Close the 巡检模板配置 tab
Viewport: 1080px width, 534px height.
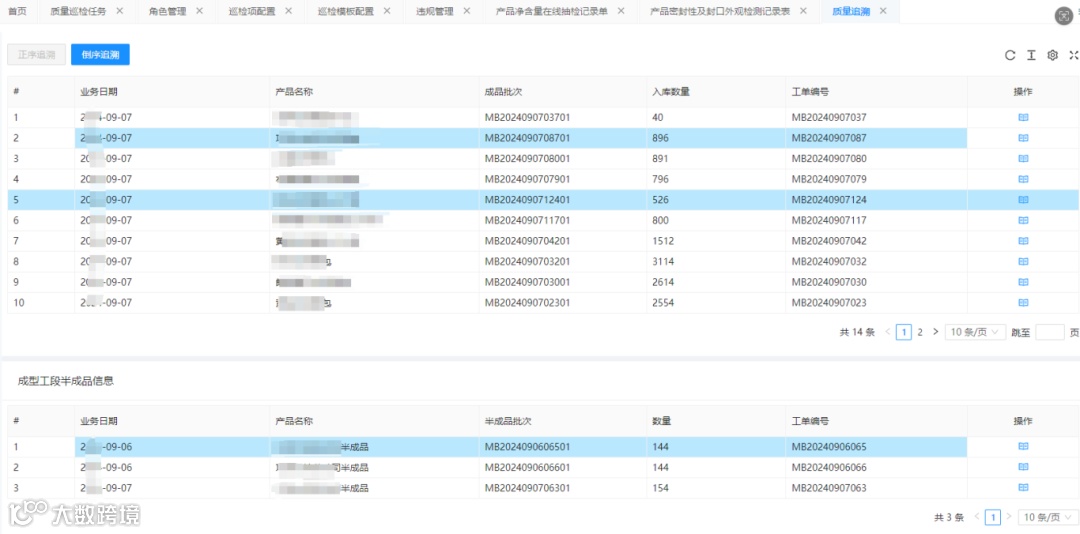(386, 11)
